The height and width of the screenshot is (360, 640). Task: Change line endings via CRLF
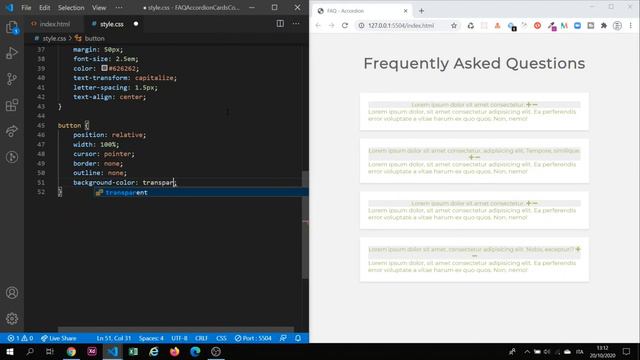tap(201, 338)
